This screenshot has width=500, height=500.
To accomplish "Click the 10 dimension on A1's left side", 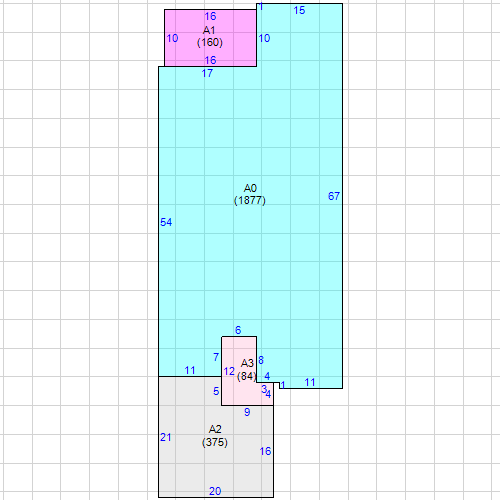I will [172, 39].
